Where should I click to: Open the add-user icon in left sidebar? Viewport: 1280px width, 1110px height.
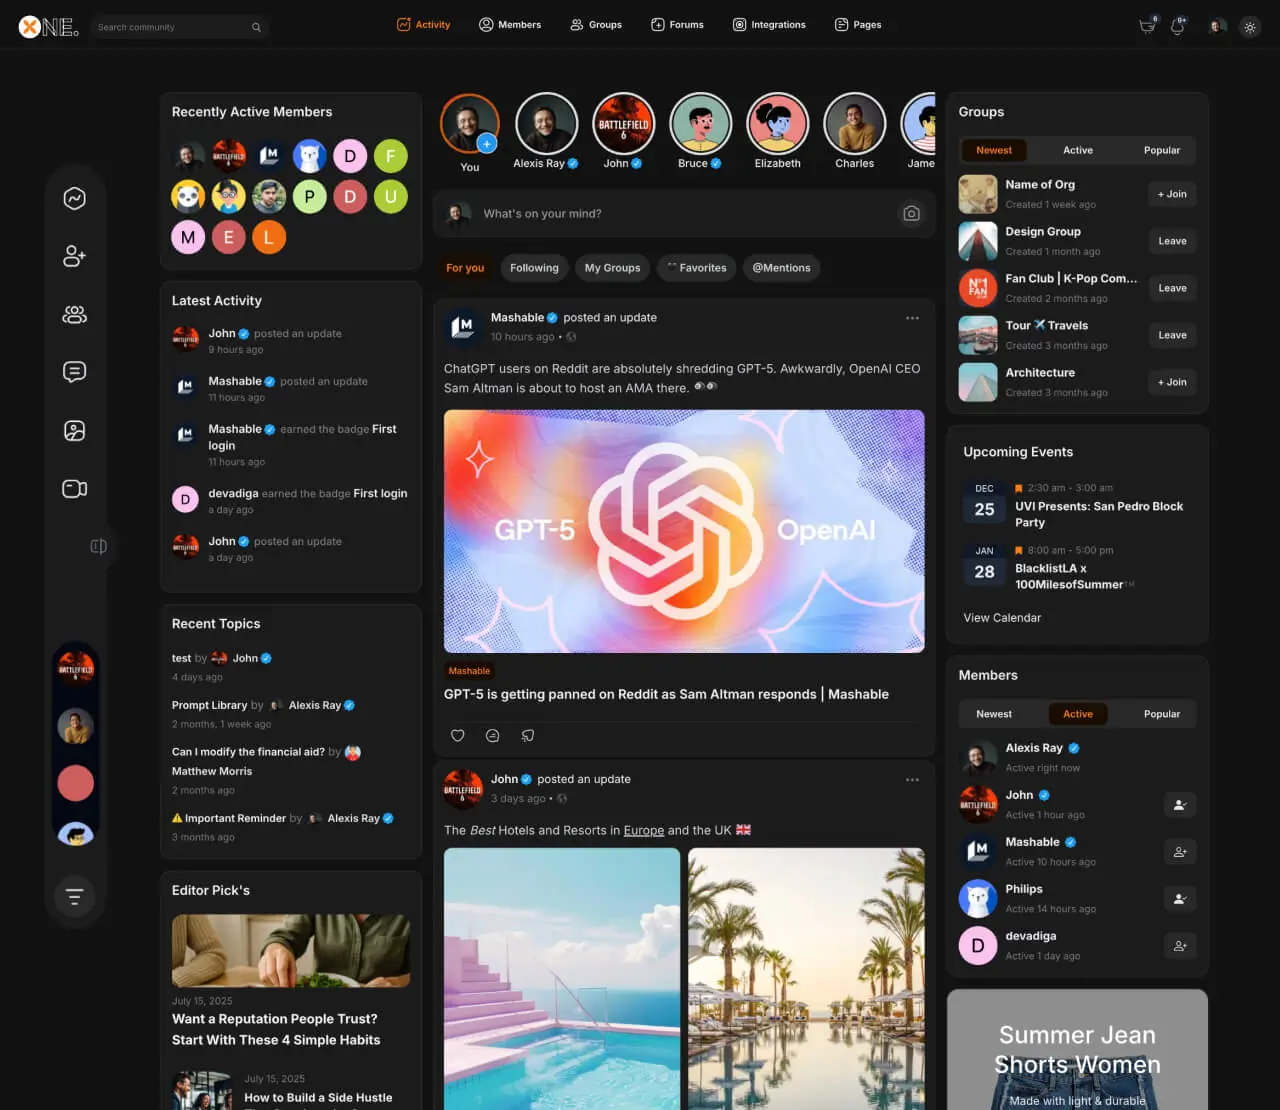click(74, 256)
